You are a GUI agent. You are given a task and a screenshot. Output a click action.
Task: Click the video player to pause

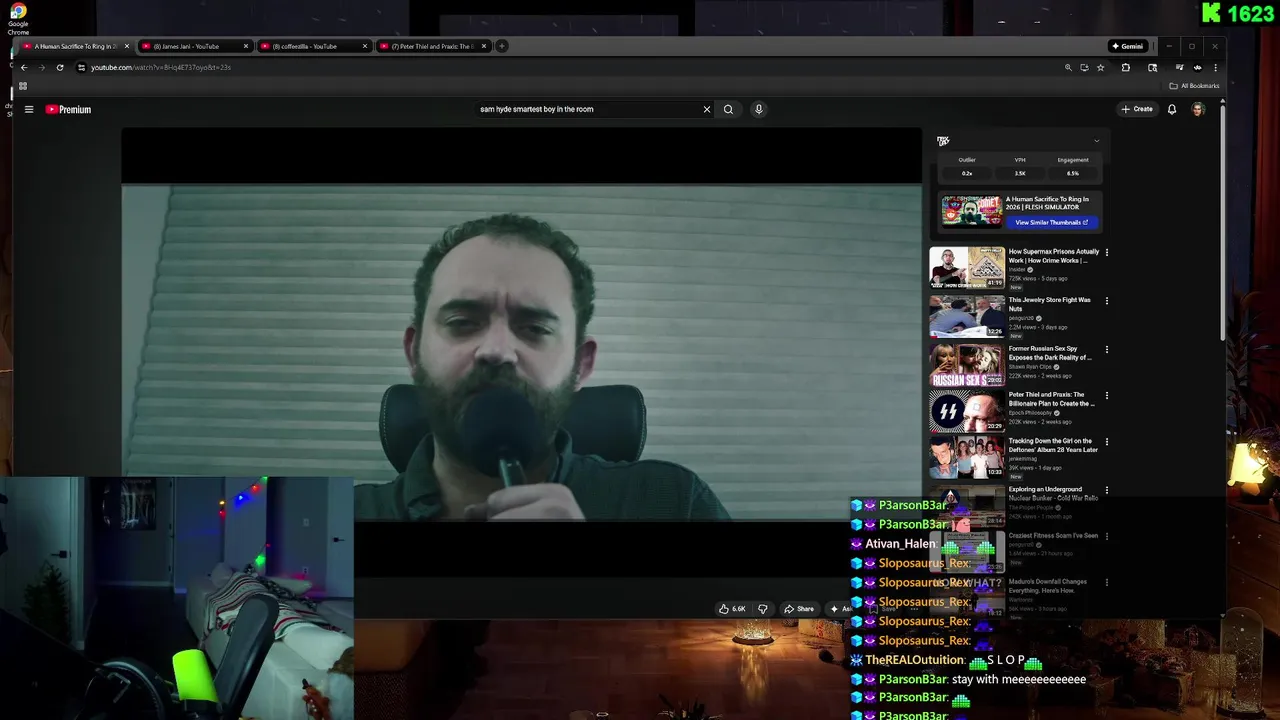(521, 350)
